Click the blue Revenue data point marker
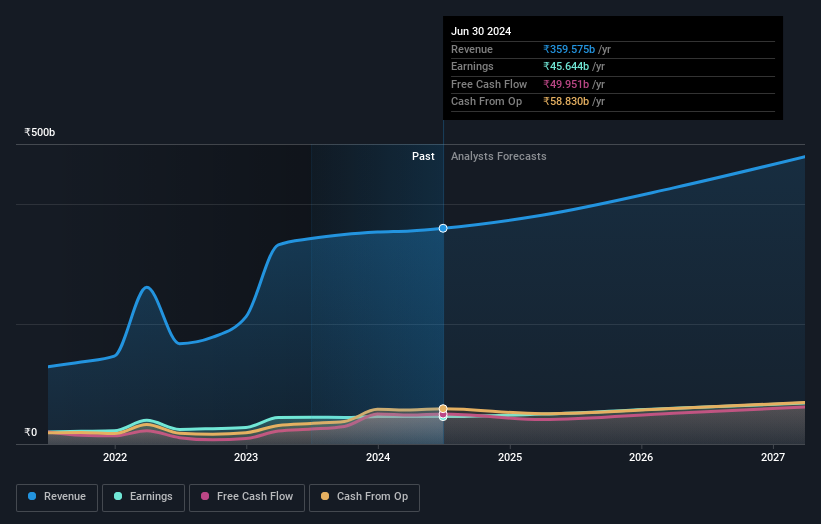 (443, 228)
